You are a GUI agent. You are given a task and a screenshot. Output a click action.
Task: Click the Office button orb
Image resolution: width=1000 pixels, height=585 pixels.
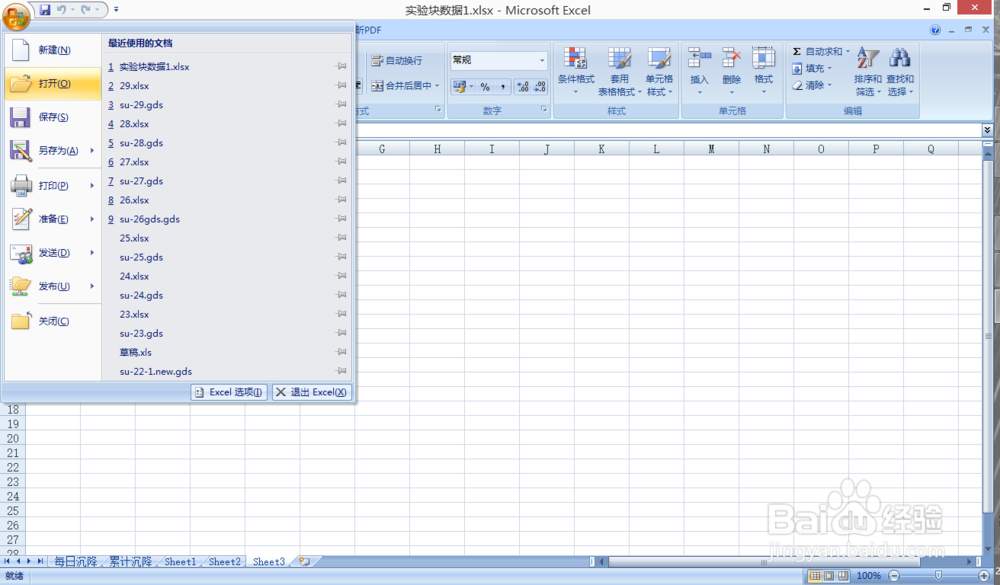coord(17,17)
